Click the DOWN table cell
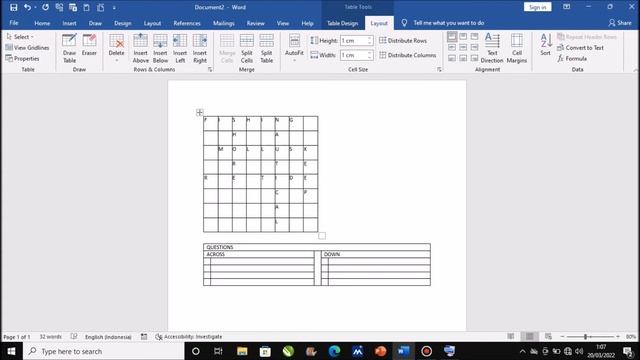This screenshot has height=360, width=640. coord(376,254)
